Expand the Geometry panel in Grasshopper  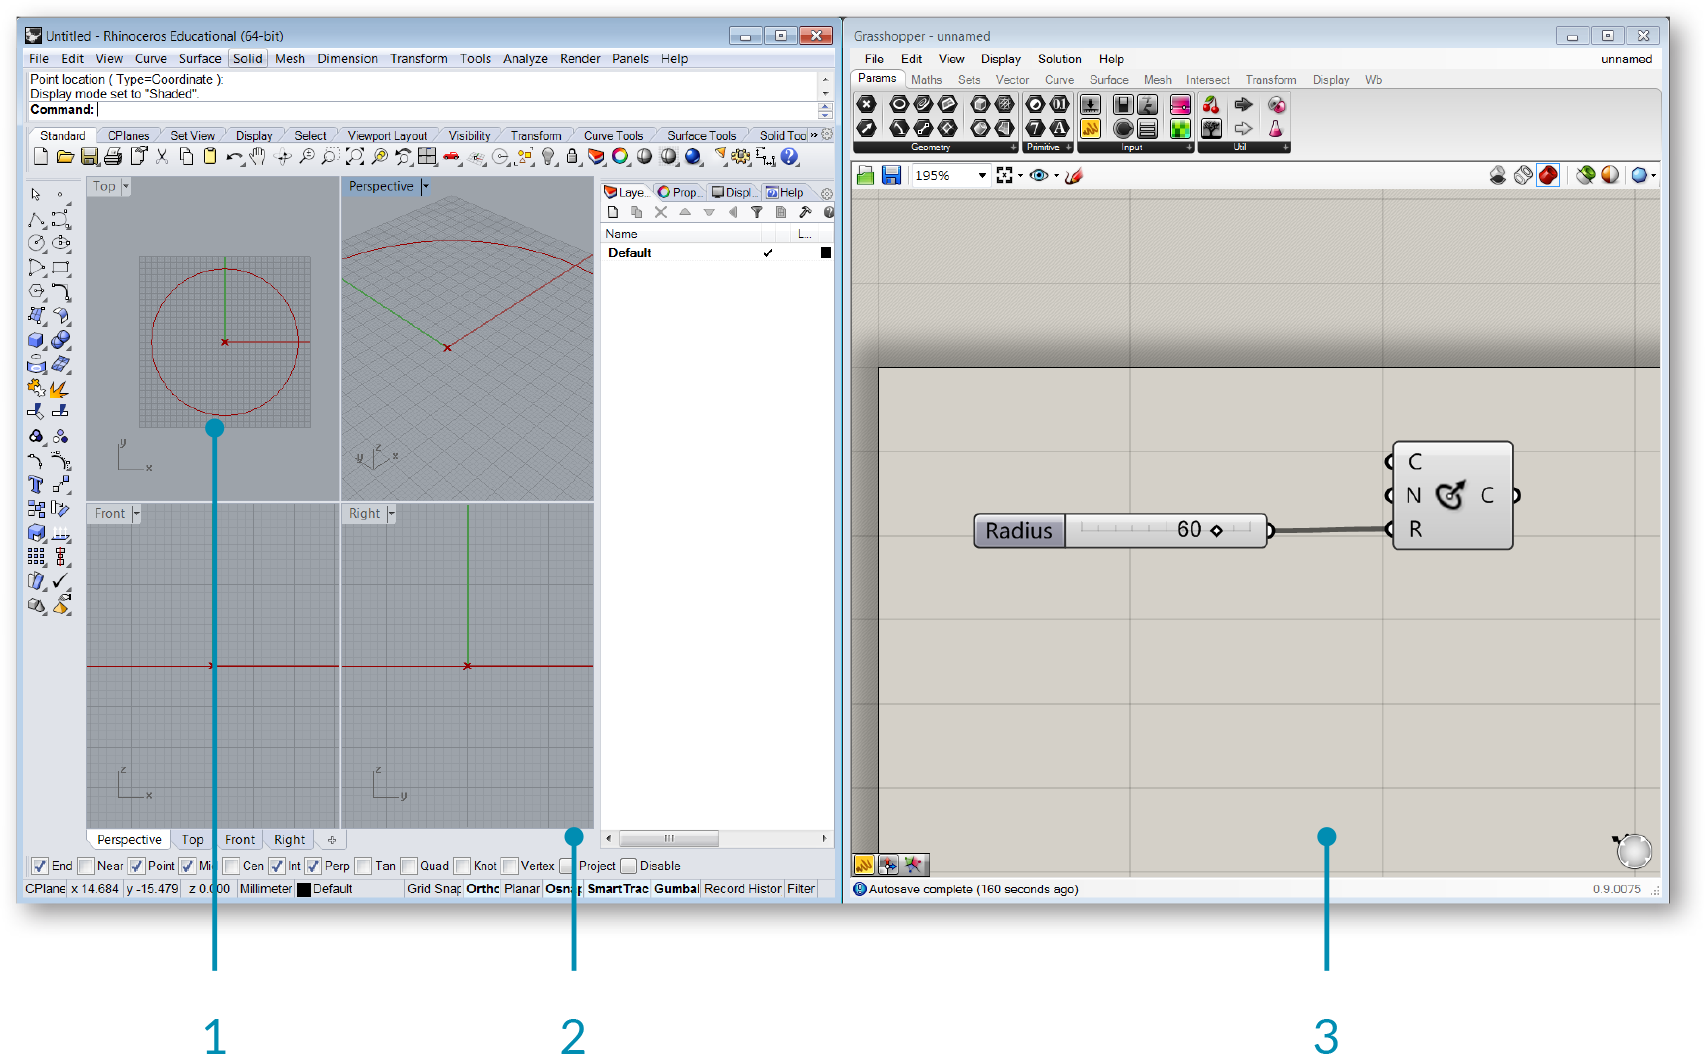(x=1013, y=147)
